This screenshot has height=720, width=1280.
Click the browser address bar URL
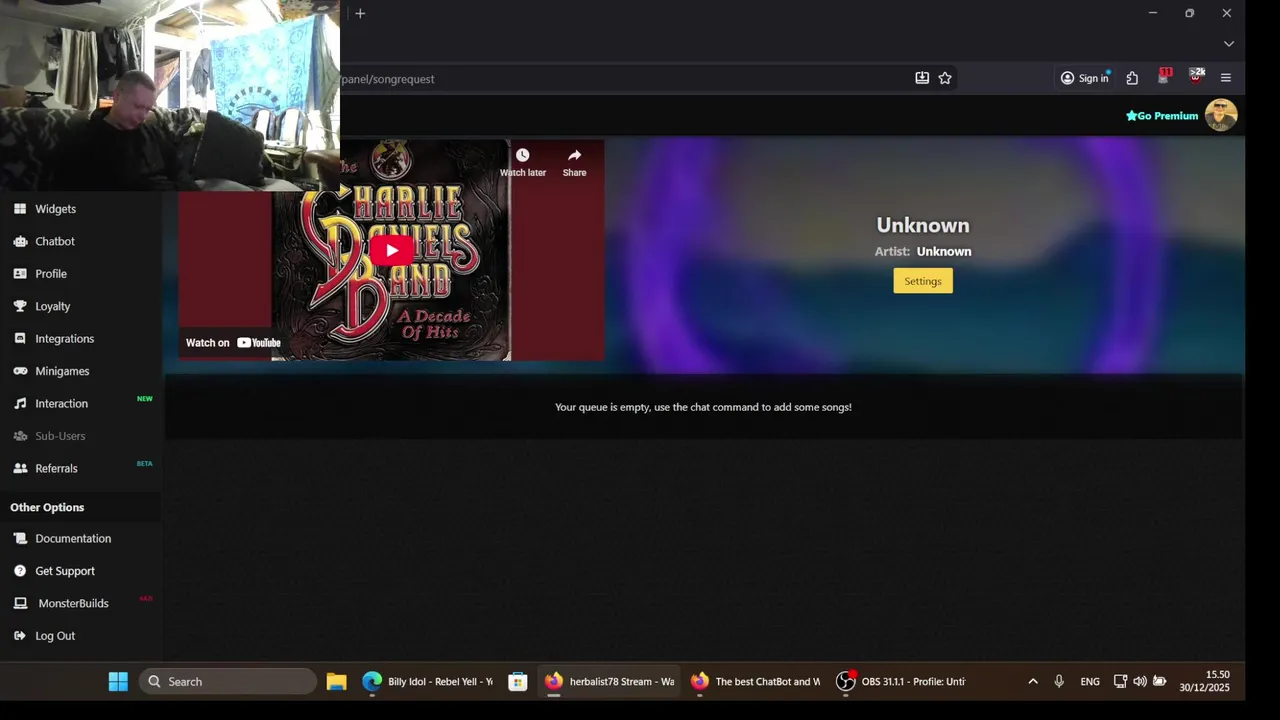[x=388, y=79]
